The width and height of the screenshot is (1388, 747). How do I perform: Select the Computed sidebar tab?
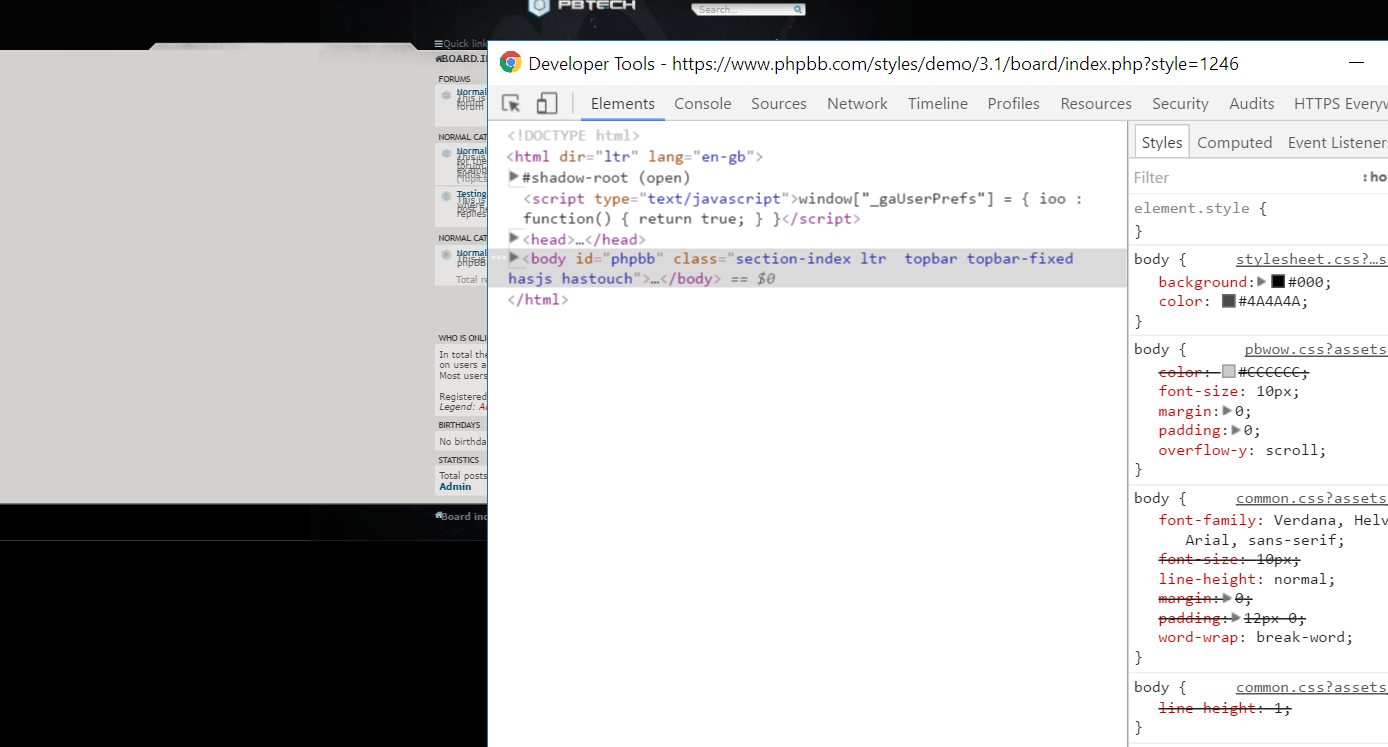1234,143
